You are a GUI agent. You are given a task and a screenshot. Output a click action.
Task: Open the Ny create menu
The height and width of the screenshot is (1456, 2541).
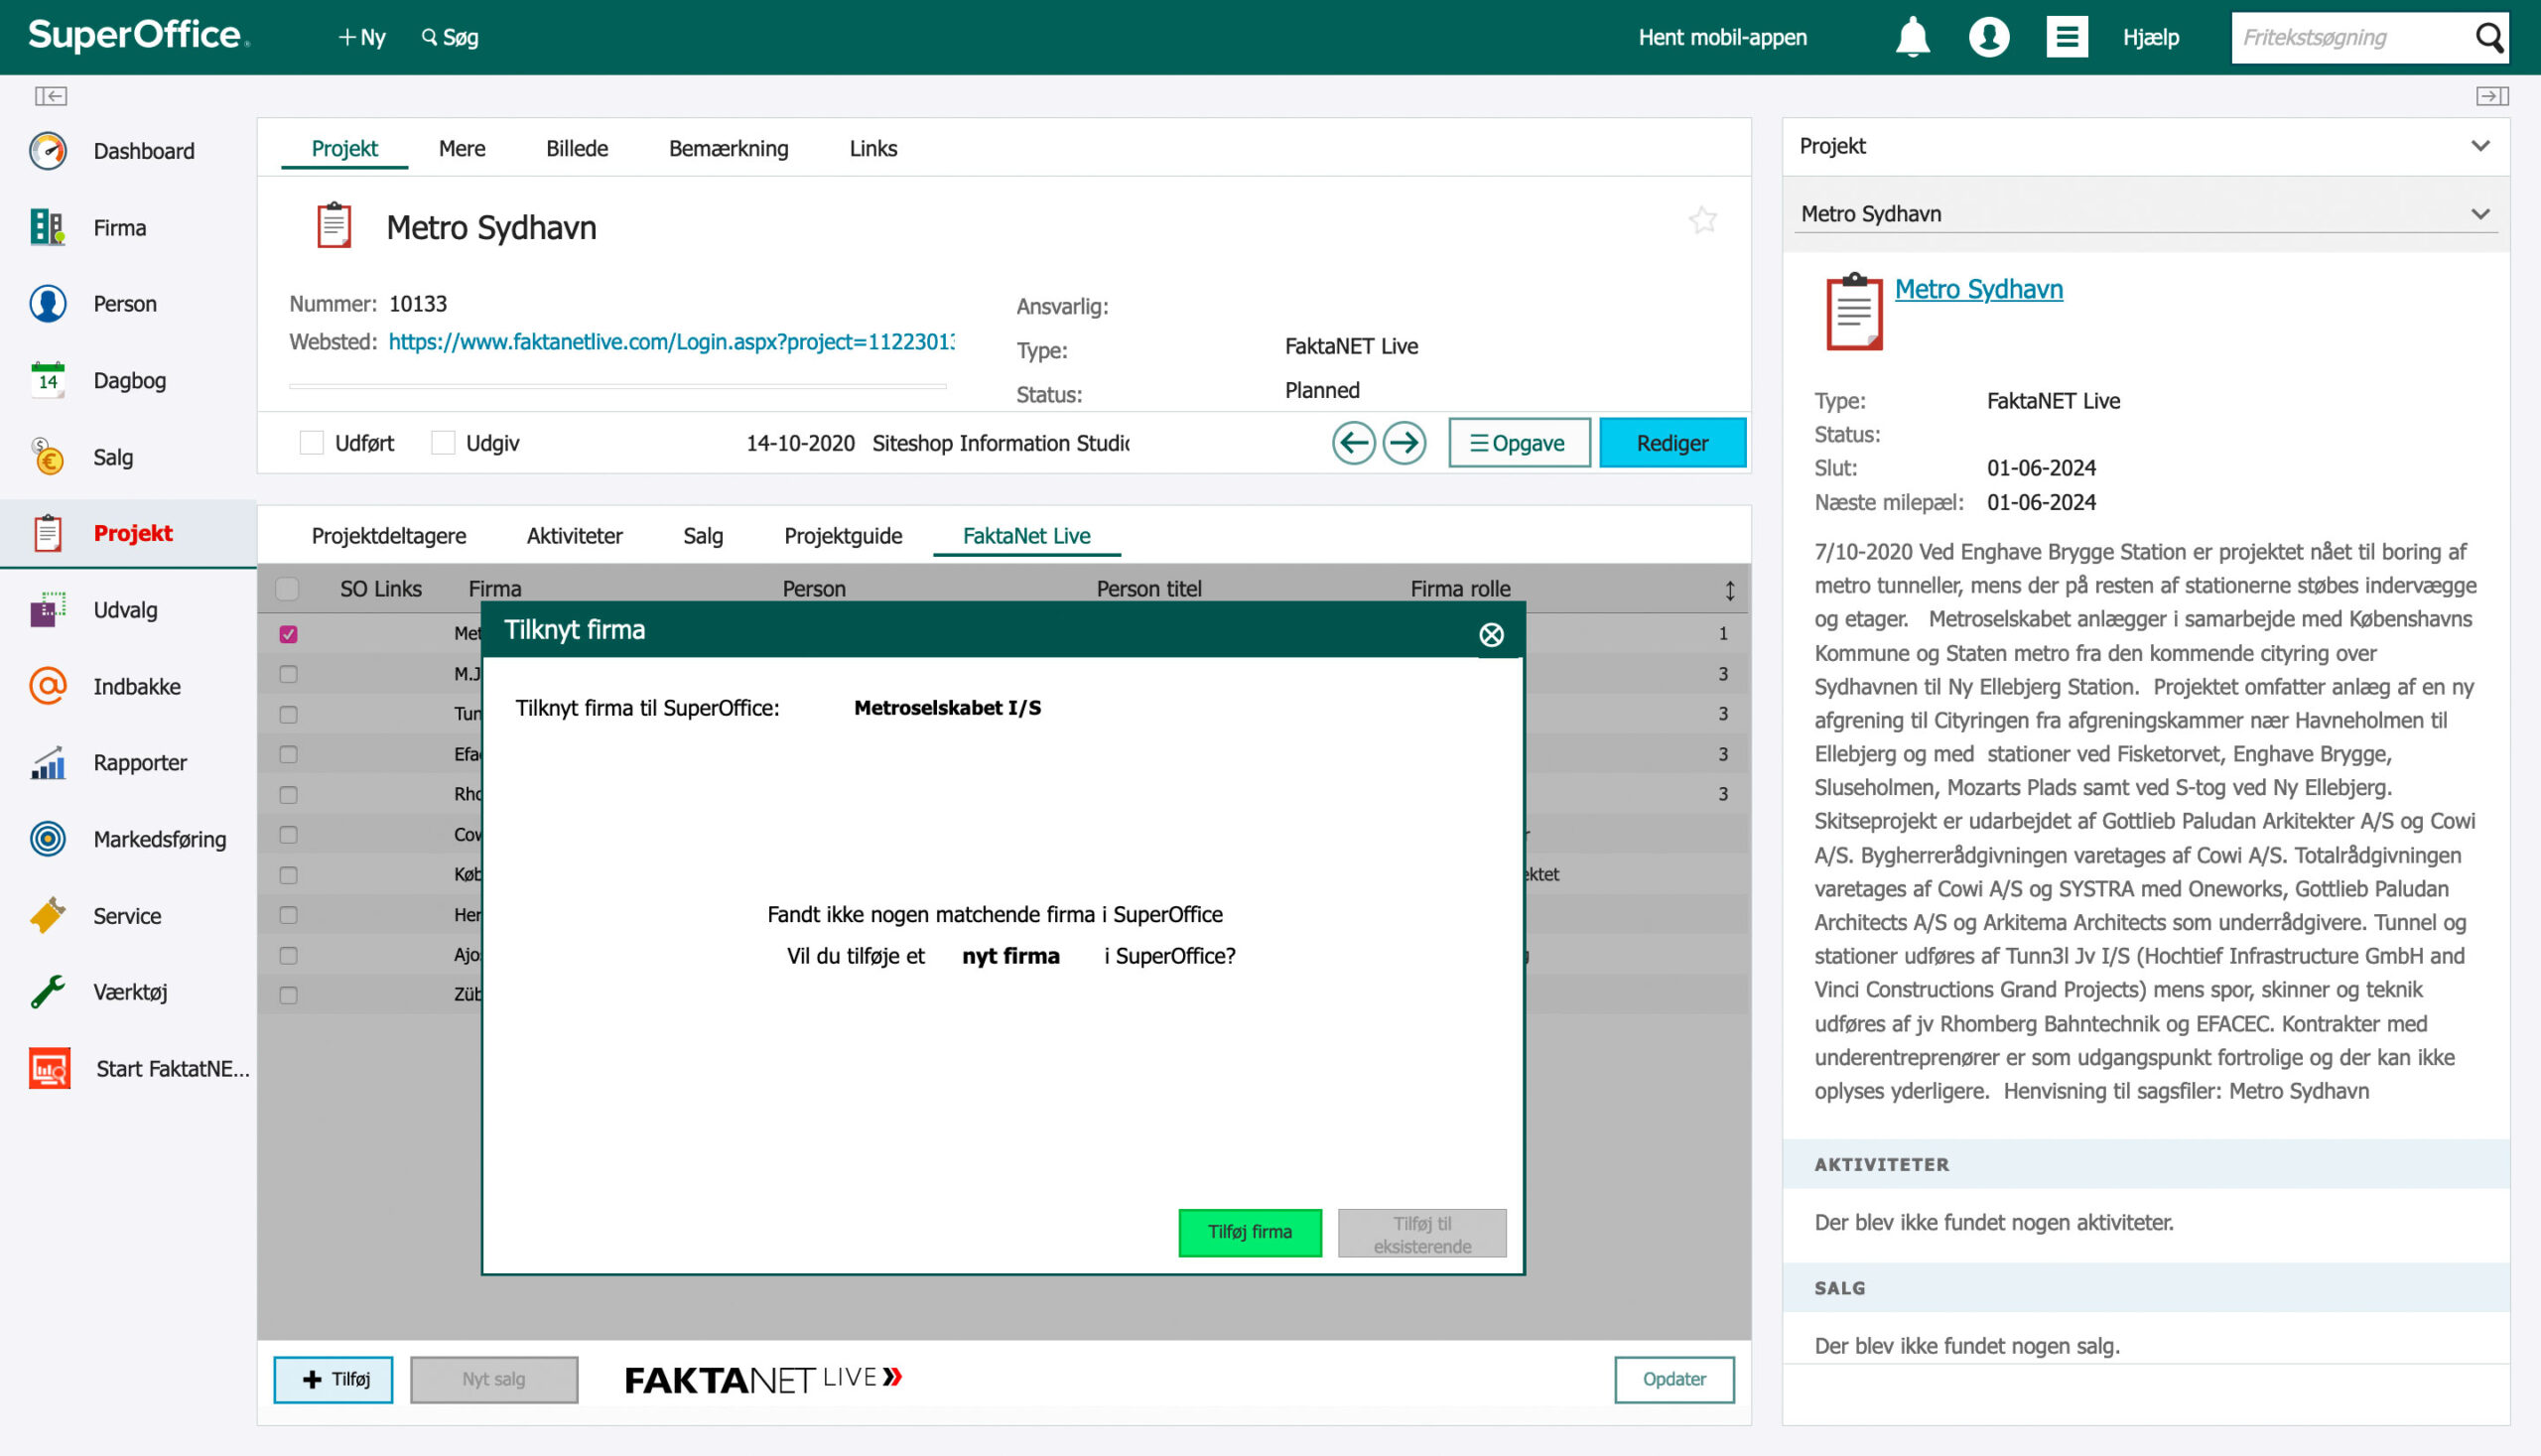361,37
